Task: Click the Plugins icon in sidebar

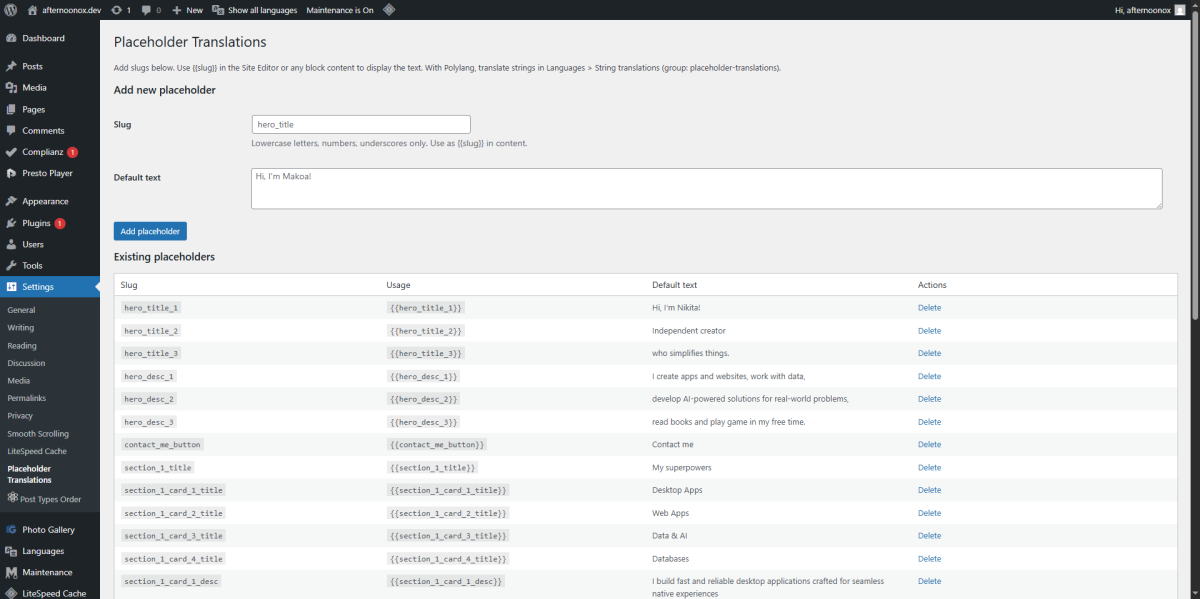Action: click(x=11, y=223)
